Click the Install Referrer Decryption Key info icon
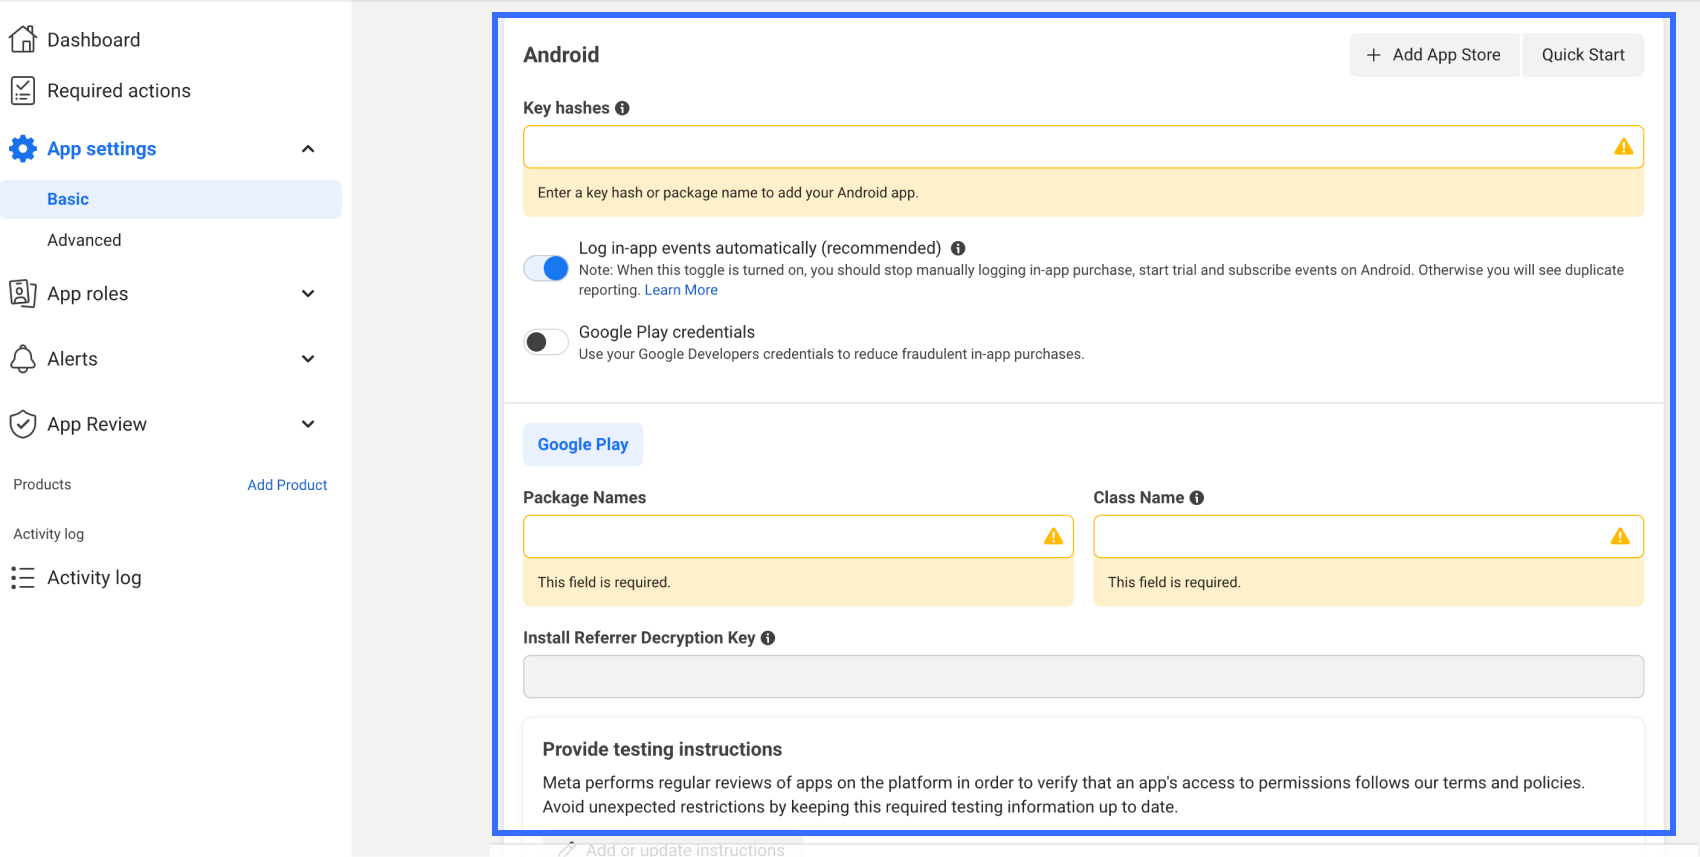The width and height of the screenshot is (1700, 857). click(768, 638)
